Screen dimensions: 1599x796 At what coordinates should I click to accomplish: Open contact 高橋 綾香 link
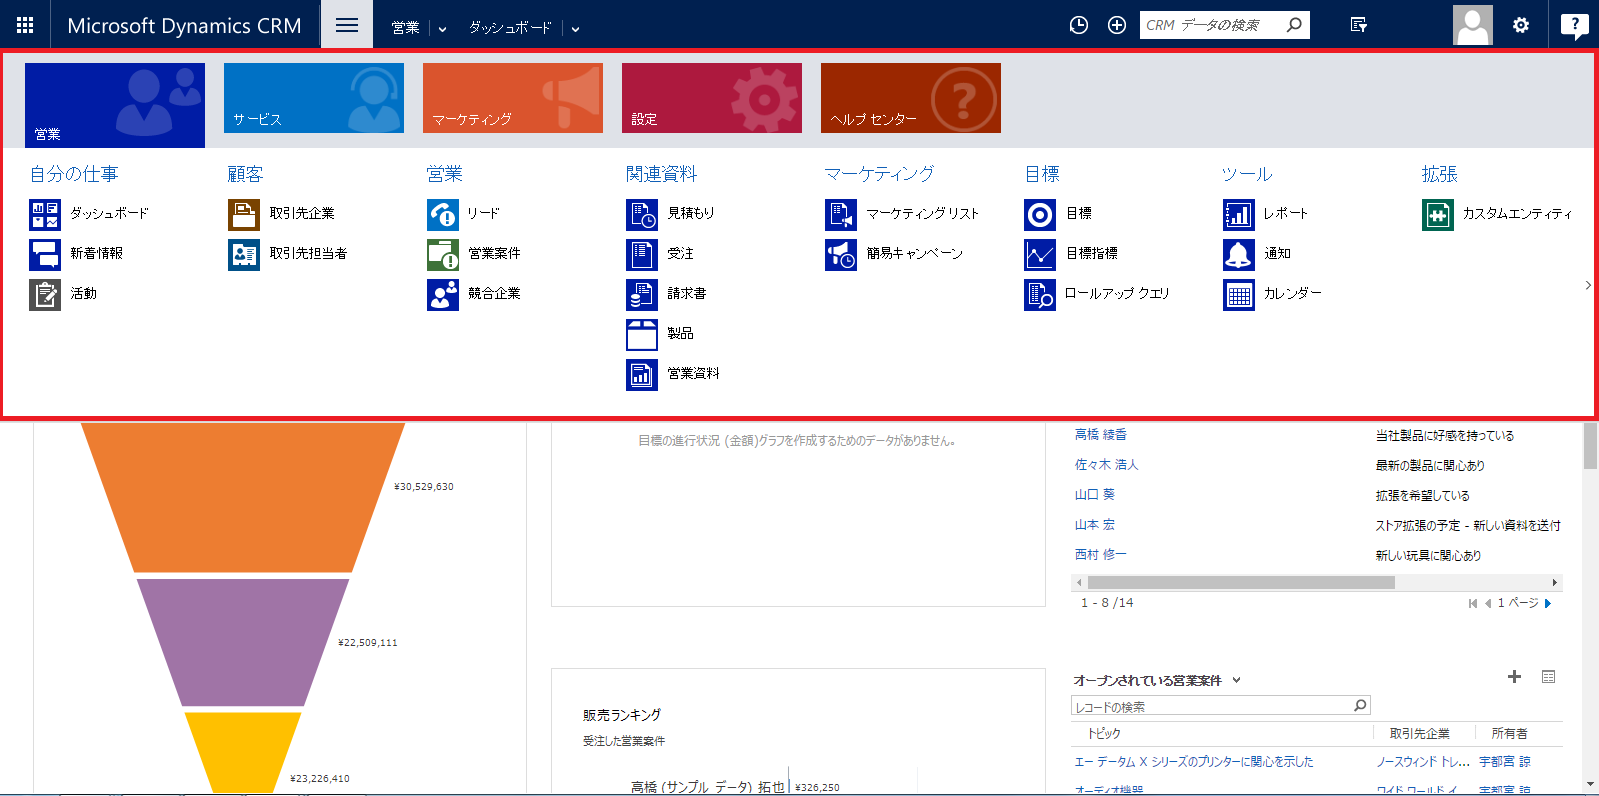coord(1101,435)
